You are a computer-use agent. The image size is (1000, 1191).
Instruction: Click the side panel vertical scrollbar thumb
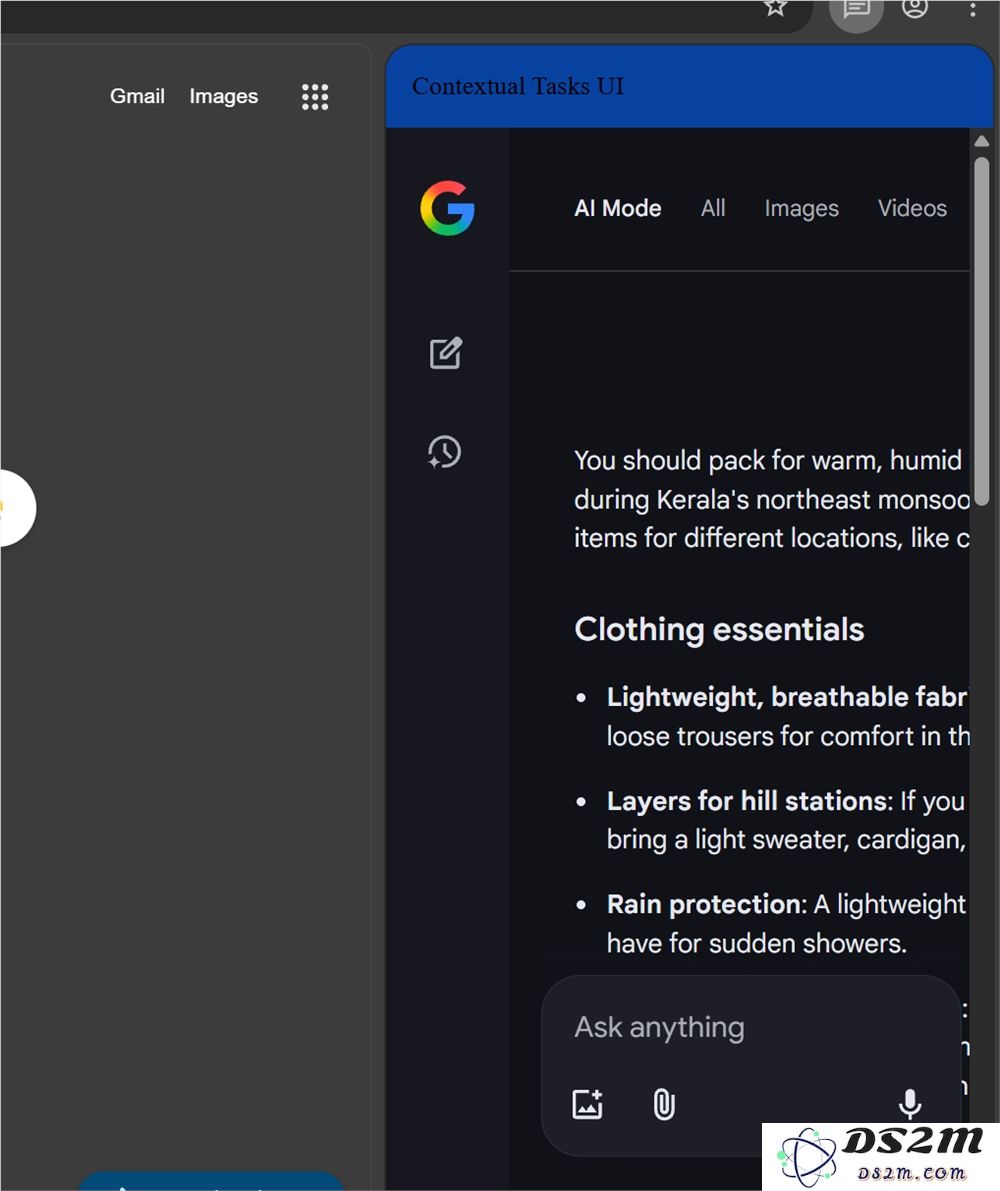[x=982, y=330]
